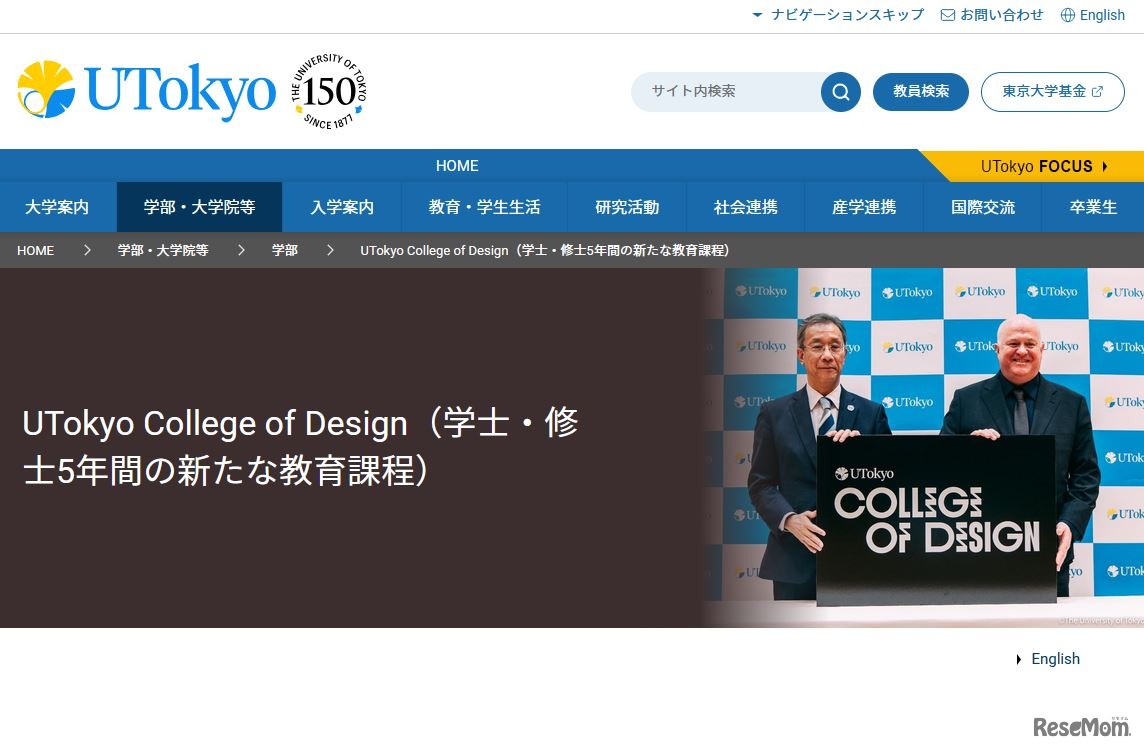Open お問い合わせ contact link
This screenshot has width=1144, height=750.
pos(1002,15)
